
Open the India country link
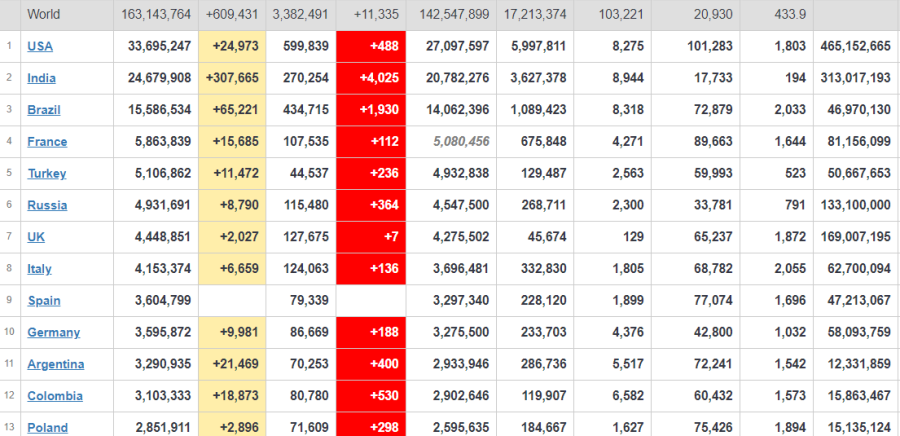[x=41, y=78]
